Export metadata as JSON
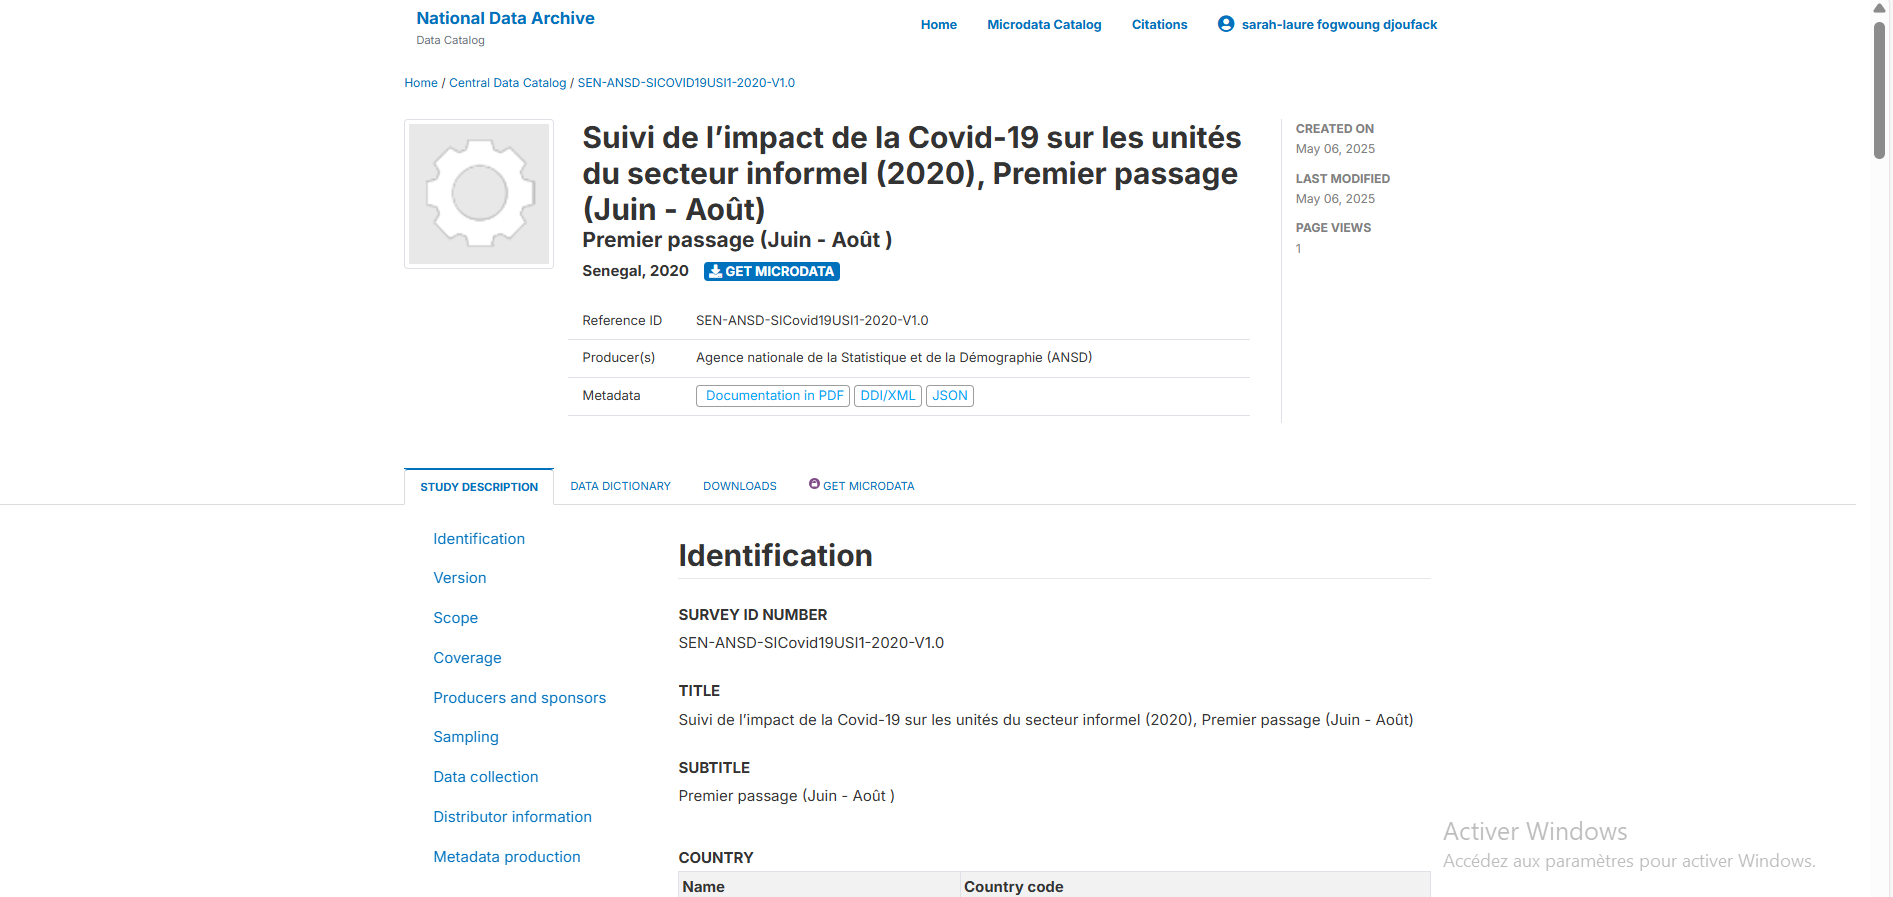 [949, 396]
